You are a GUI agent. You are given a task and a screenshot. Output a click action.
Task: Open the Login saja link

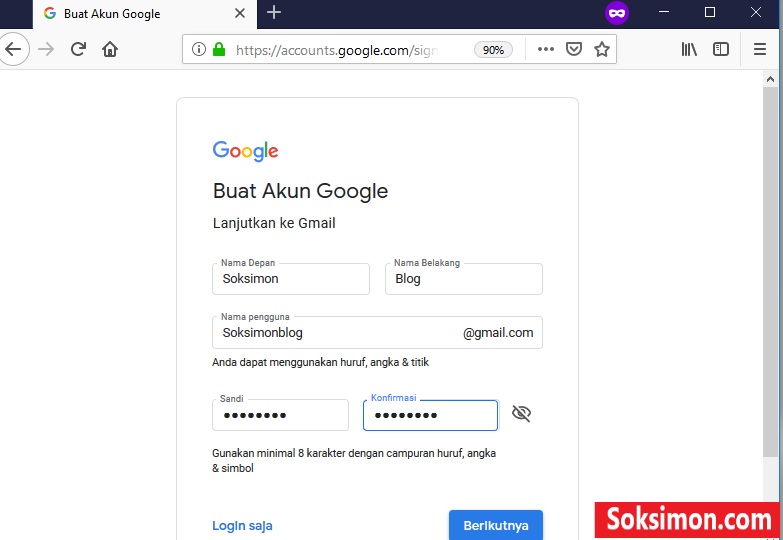[242, 526]
